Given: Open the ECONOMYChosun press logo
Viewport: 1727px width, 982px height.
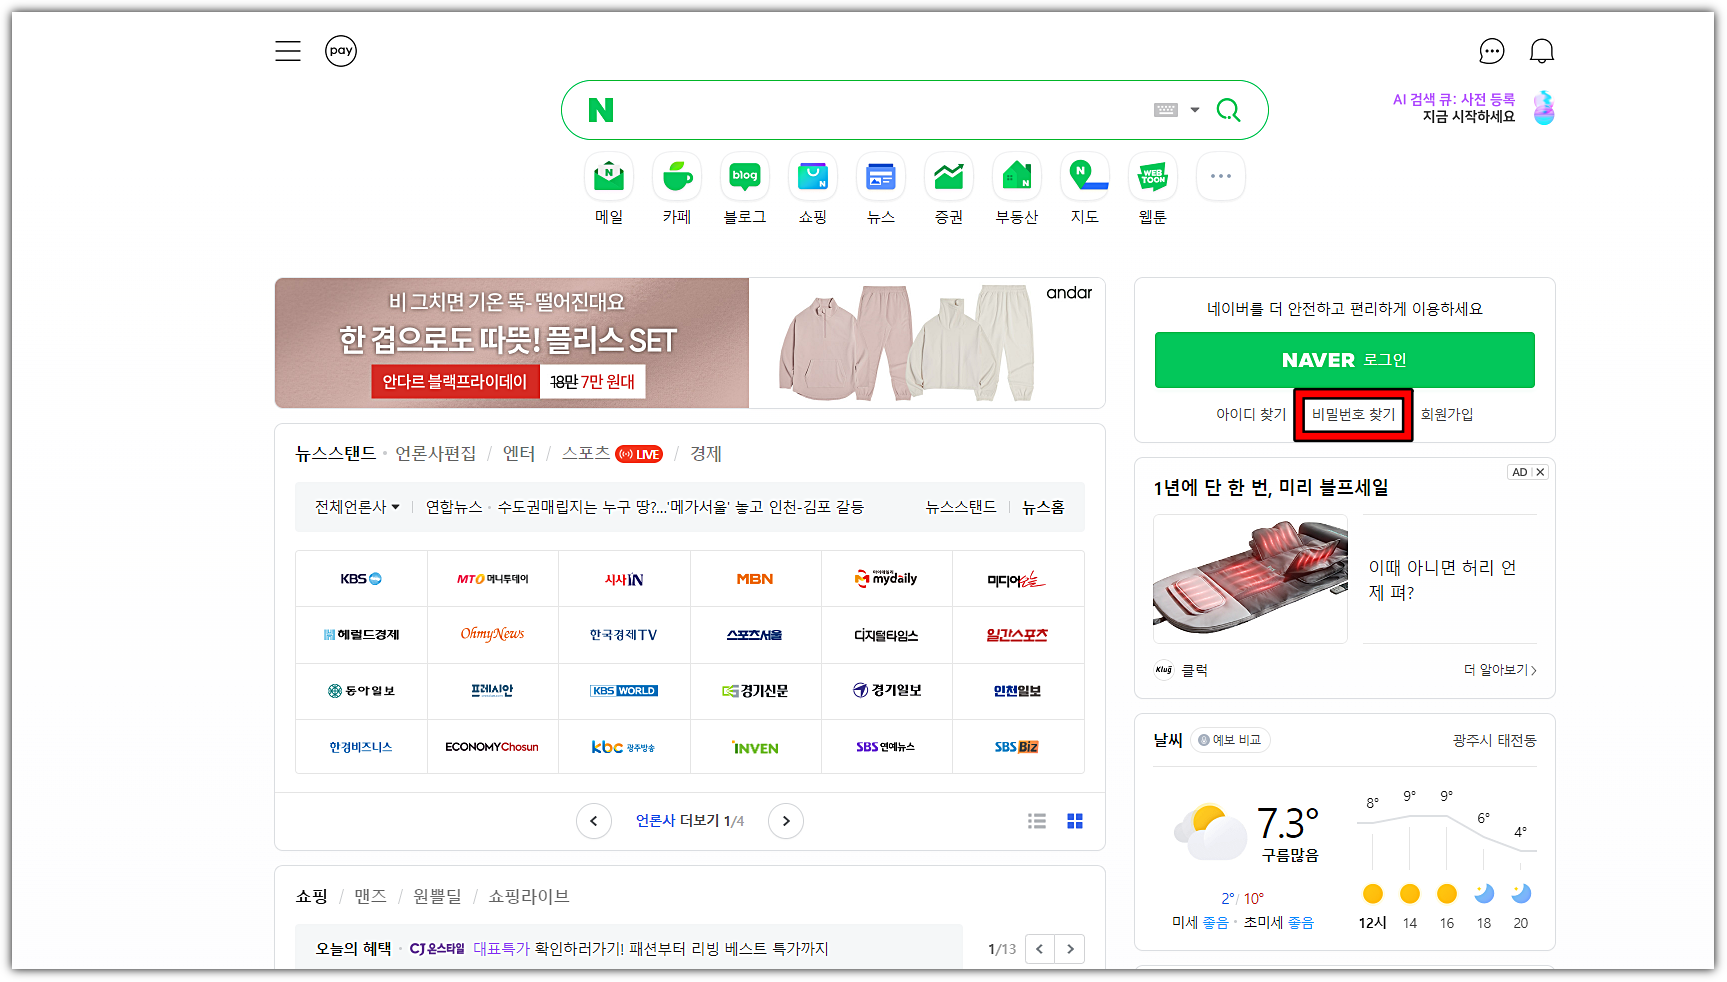Looking at the screenshot, I should click(x=492, y=747).
